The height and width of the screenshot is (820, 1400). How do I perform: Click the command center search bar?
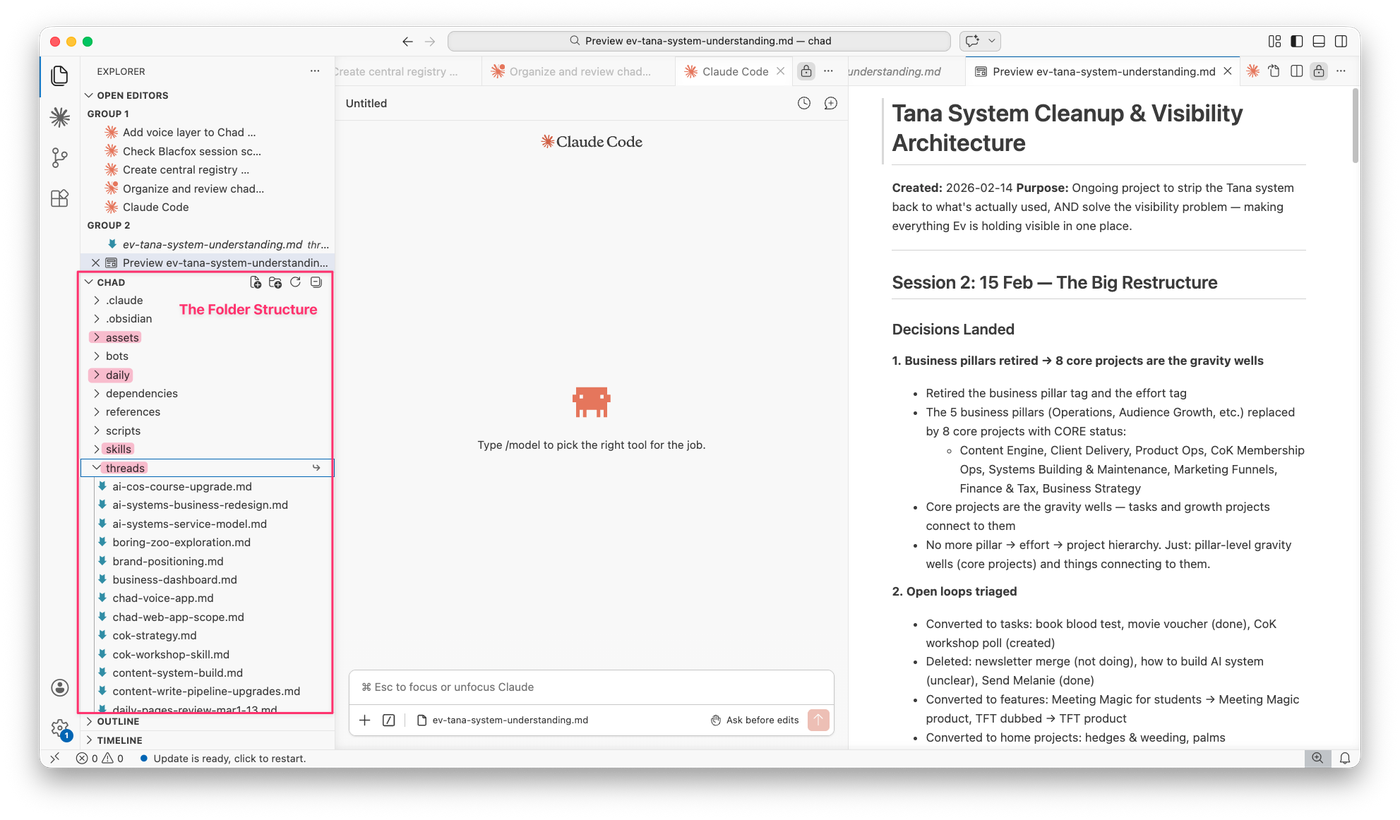coord(699,41)
